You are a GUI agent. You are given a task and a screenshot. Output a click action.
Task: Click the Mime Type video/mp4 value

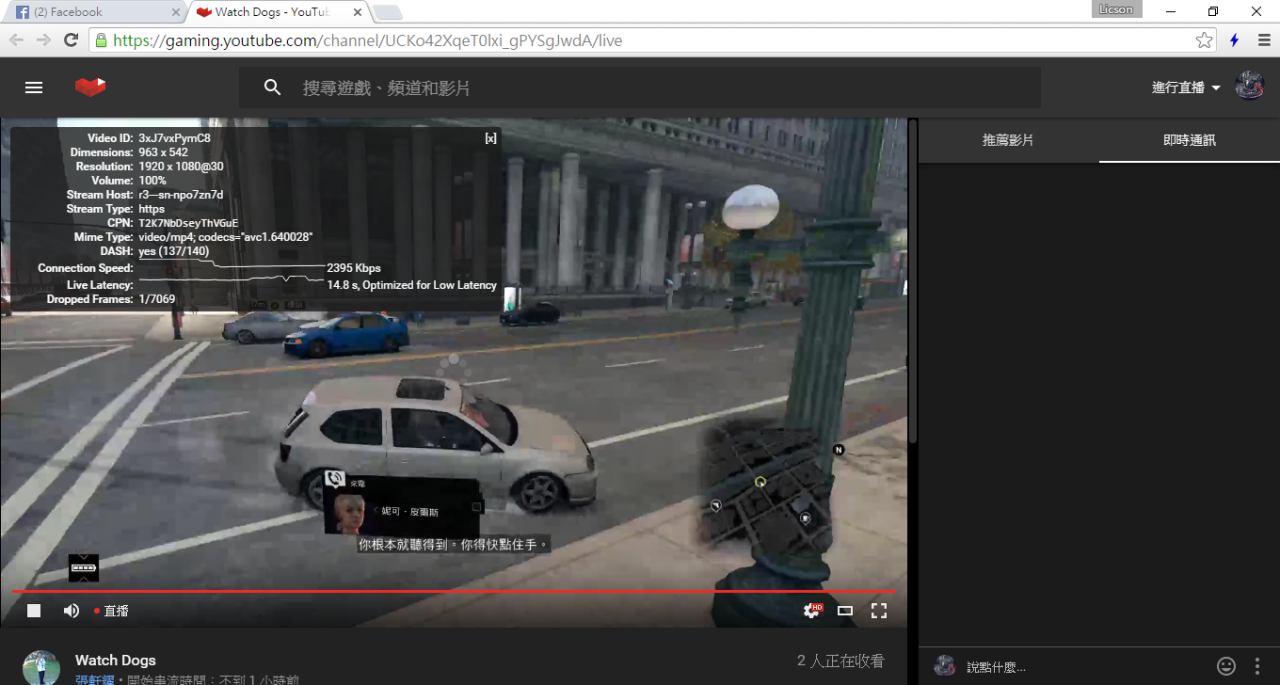pos(226,237)
